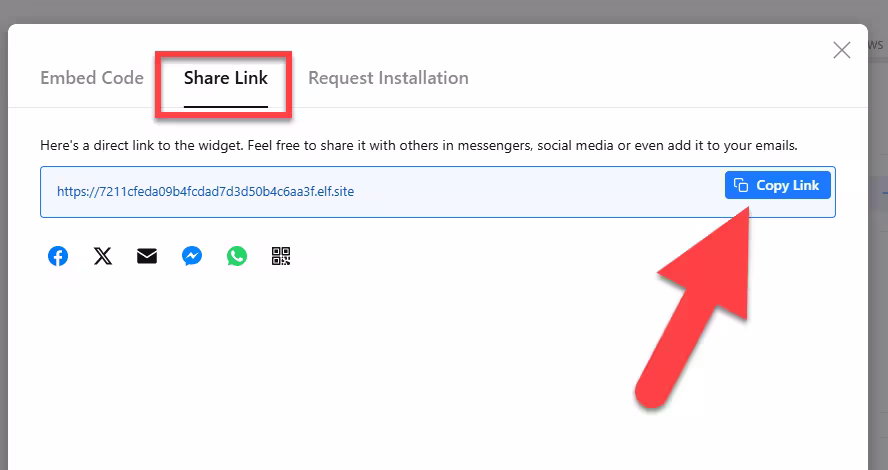This screenshot has width=888, height=470.
Task: Share widget link on WhatsApp
Action: [237, 256]
